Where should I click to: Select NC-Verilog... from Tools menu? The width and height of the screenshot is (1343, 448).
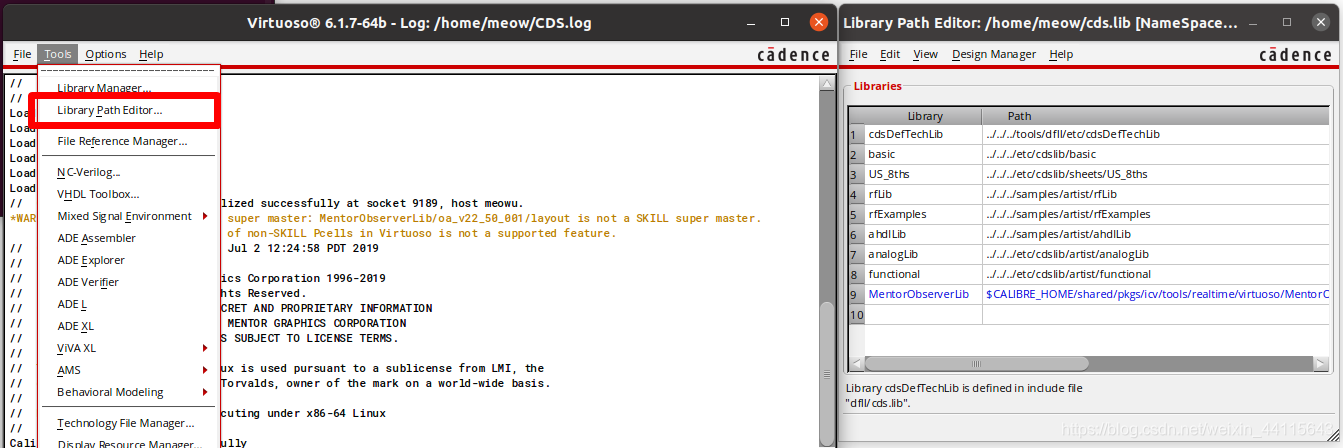tap(89, 173)
